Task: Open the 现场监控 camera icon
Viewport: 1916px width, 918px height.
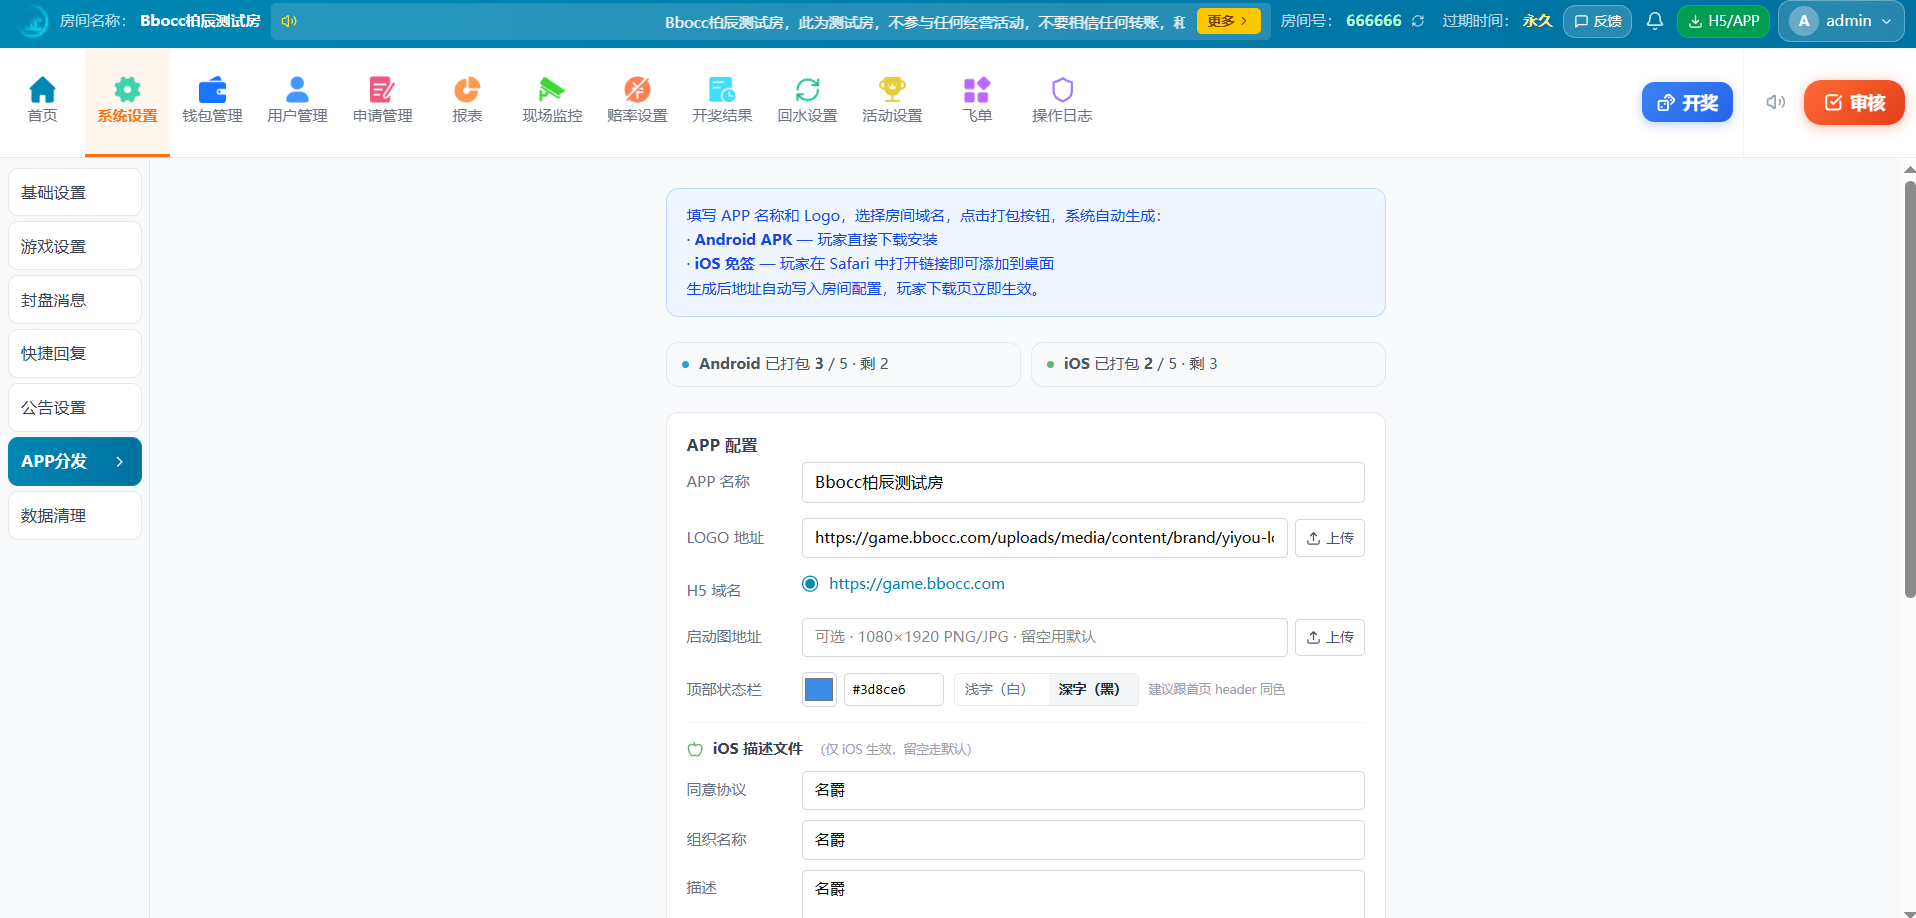Action: click(552, 90)
